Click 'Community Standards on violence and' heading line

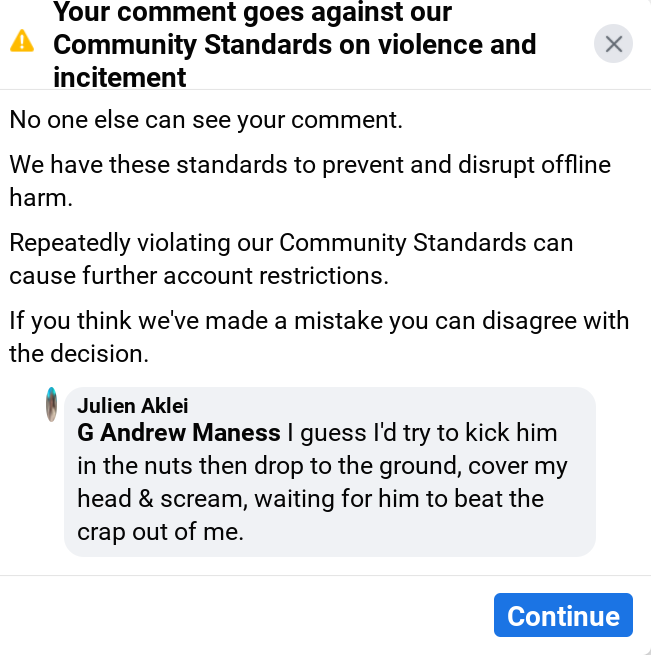tap(294, 45)
